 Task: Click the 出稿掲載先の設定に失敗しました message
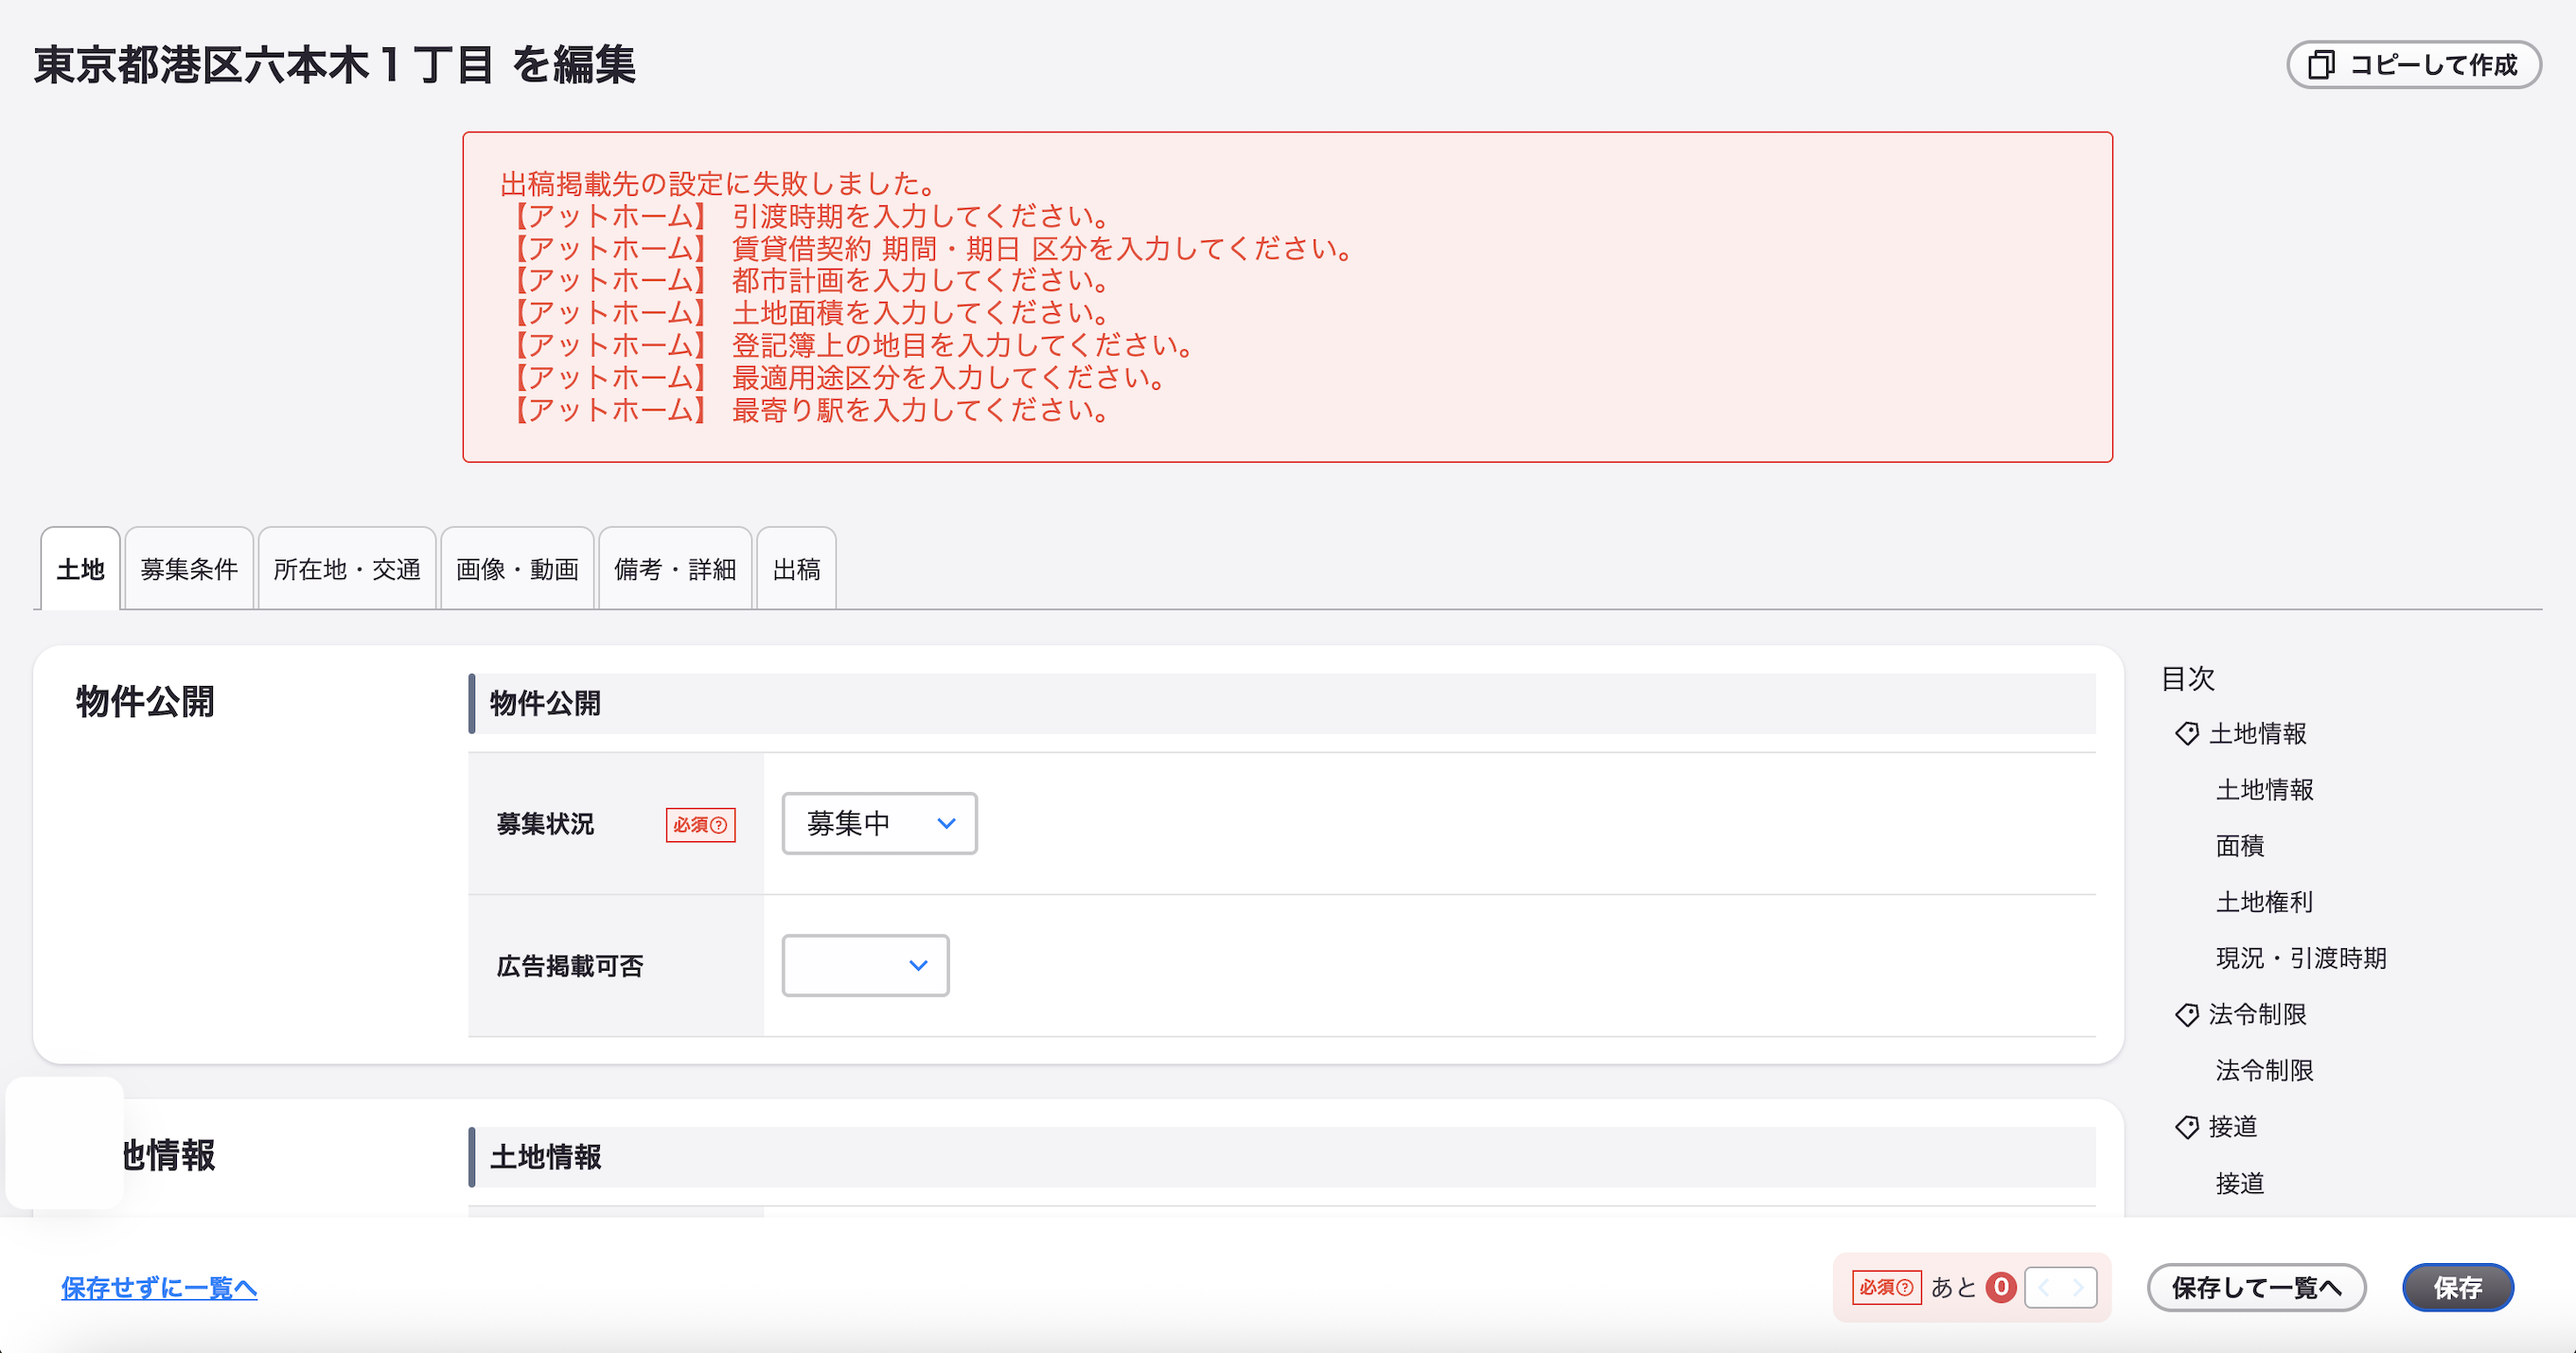[x=719, y=183]
